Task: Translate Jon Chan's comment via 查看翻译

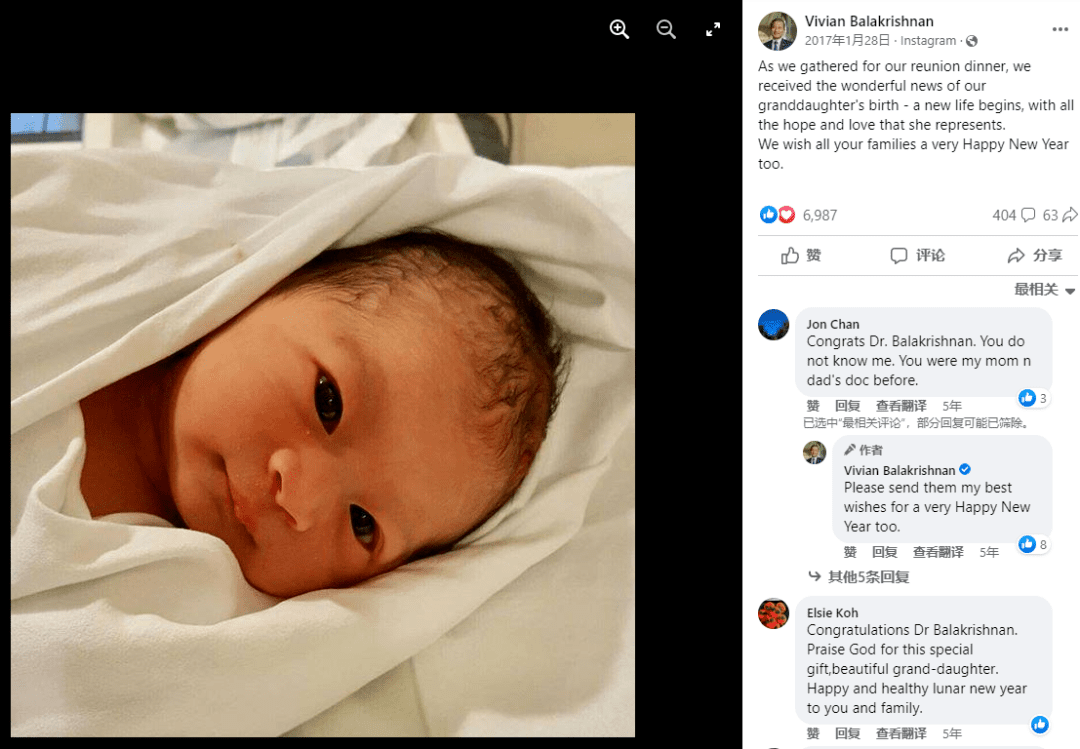Action: 901,406
